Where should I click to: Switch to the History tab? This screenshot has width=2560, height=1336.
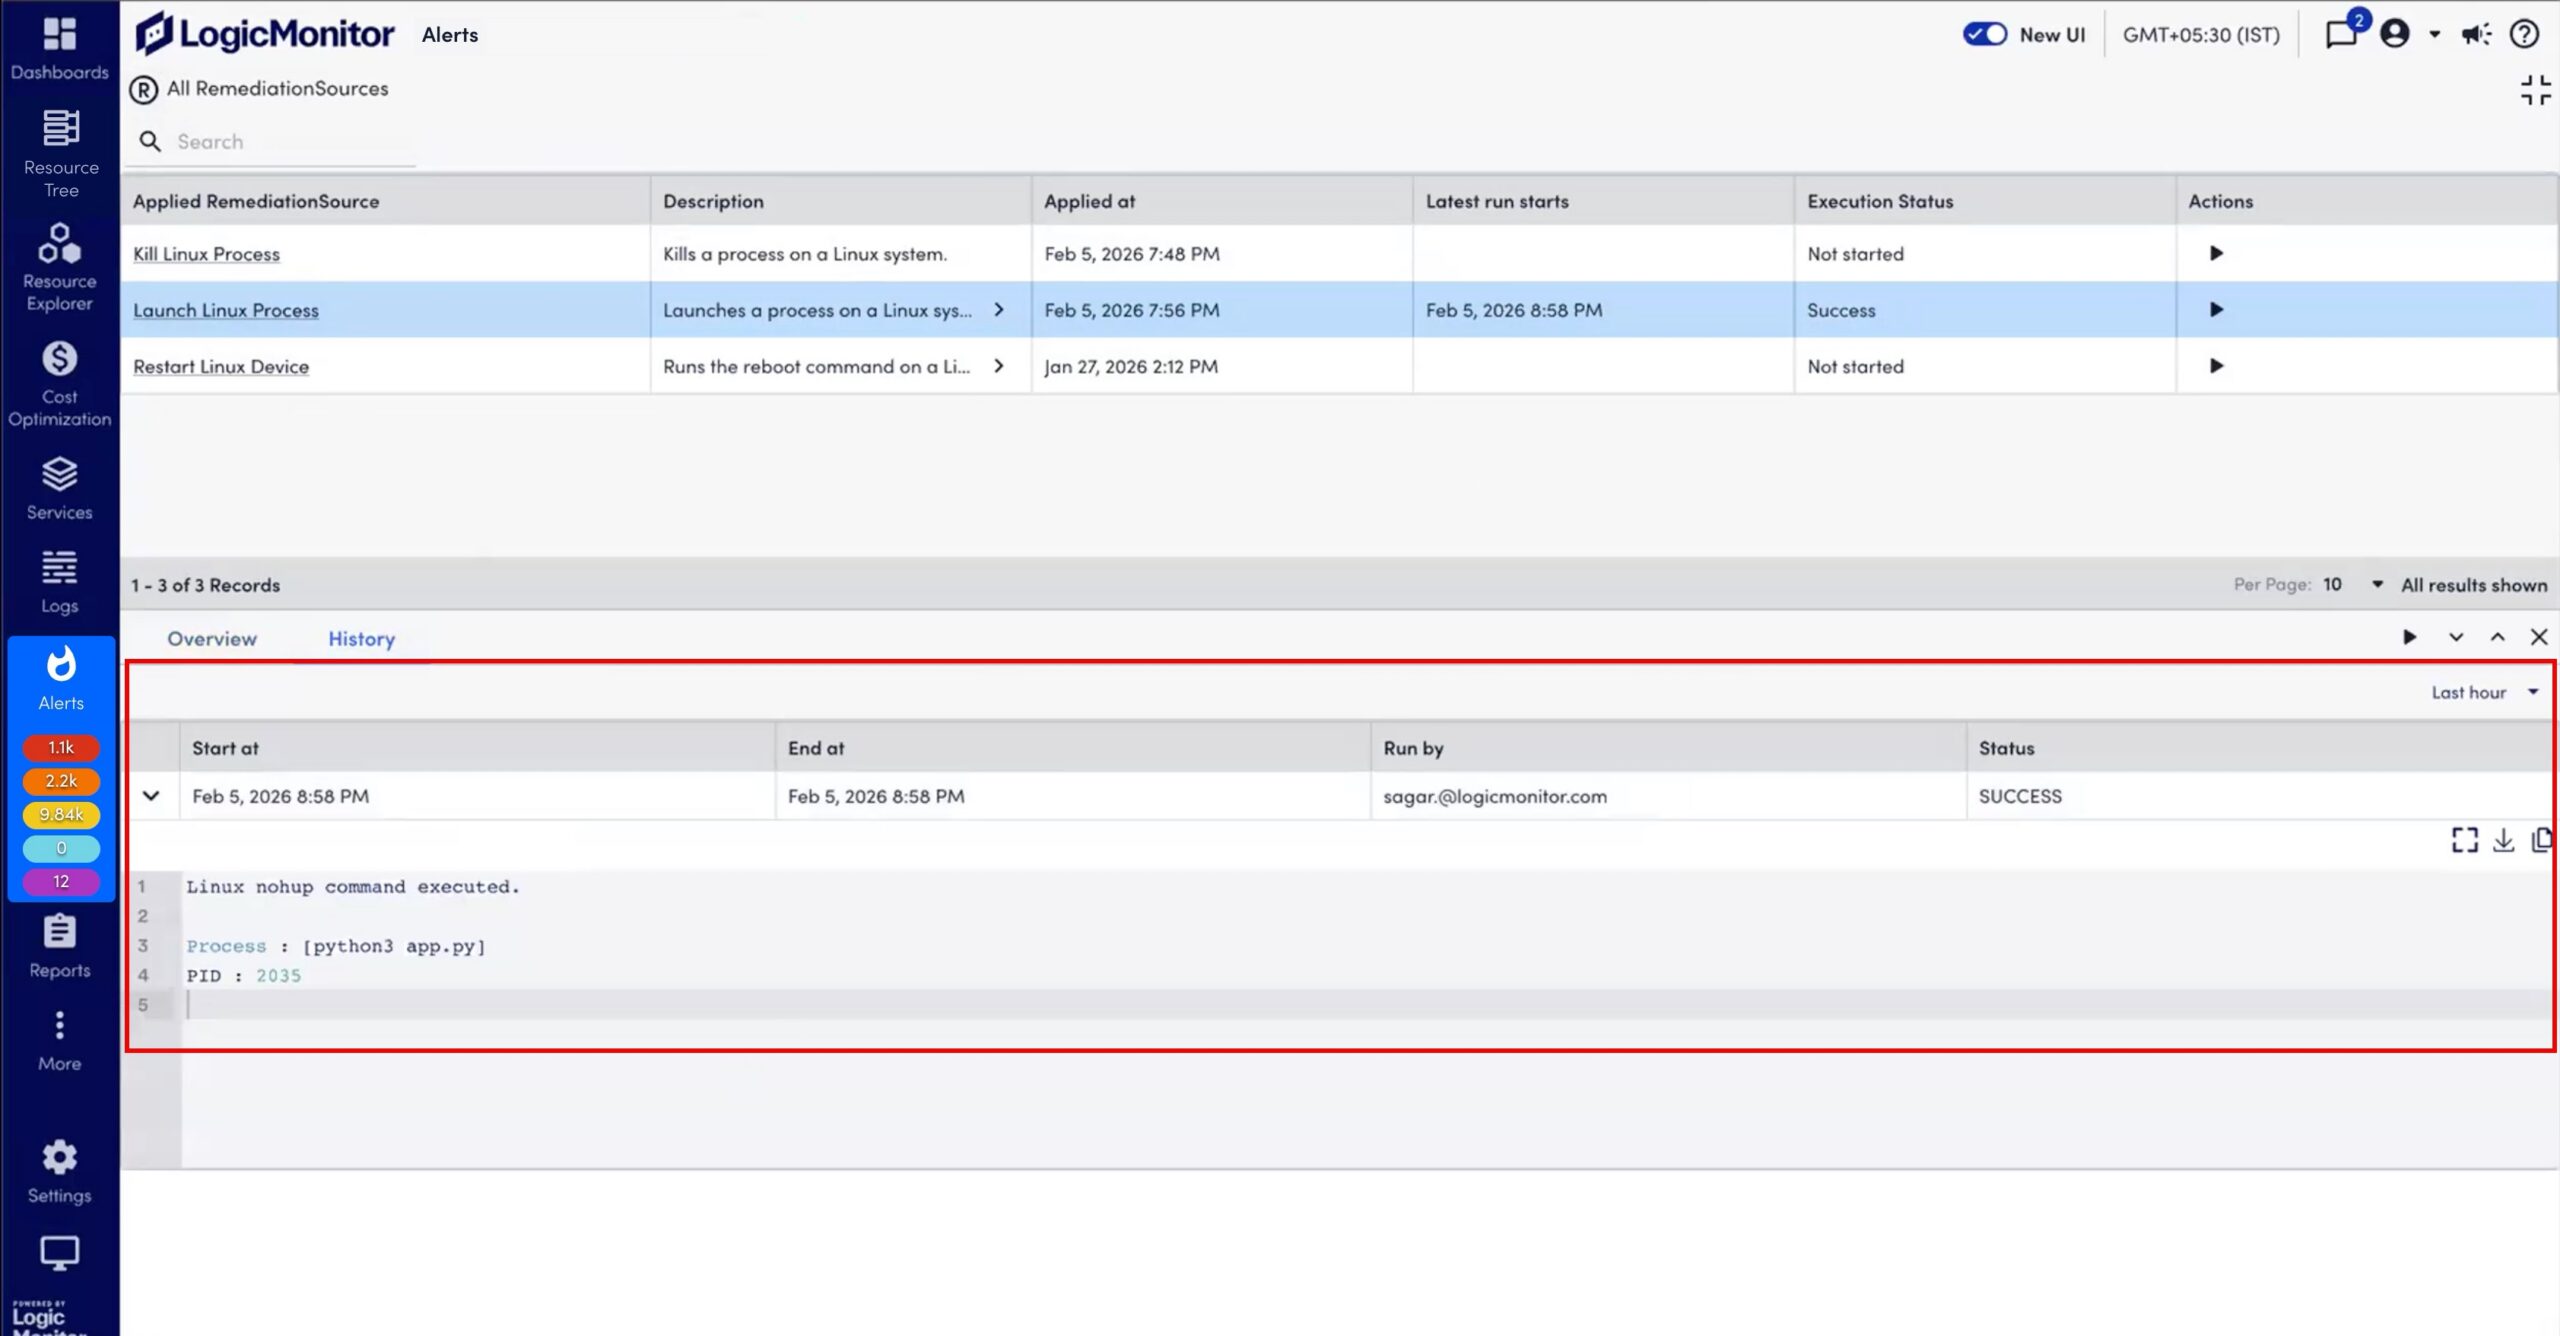362,639
